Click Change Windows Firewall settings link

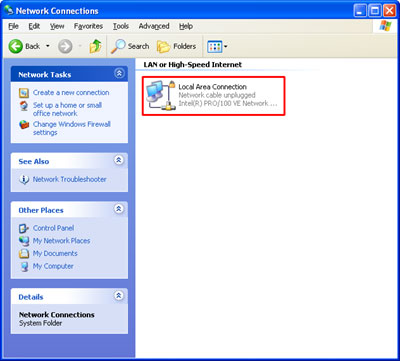tap(72, 128)
